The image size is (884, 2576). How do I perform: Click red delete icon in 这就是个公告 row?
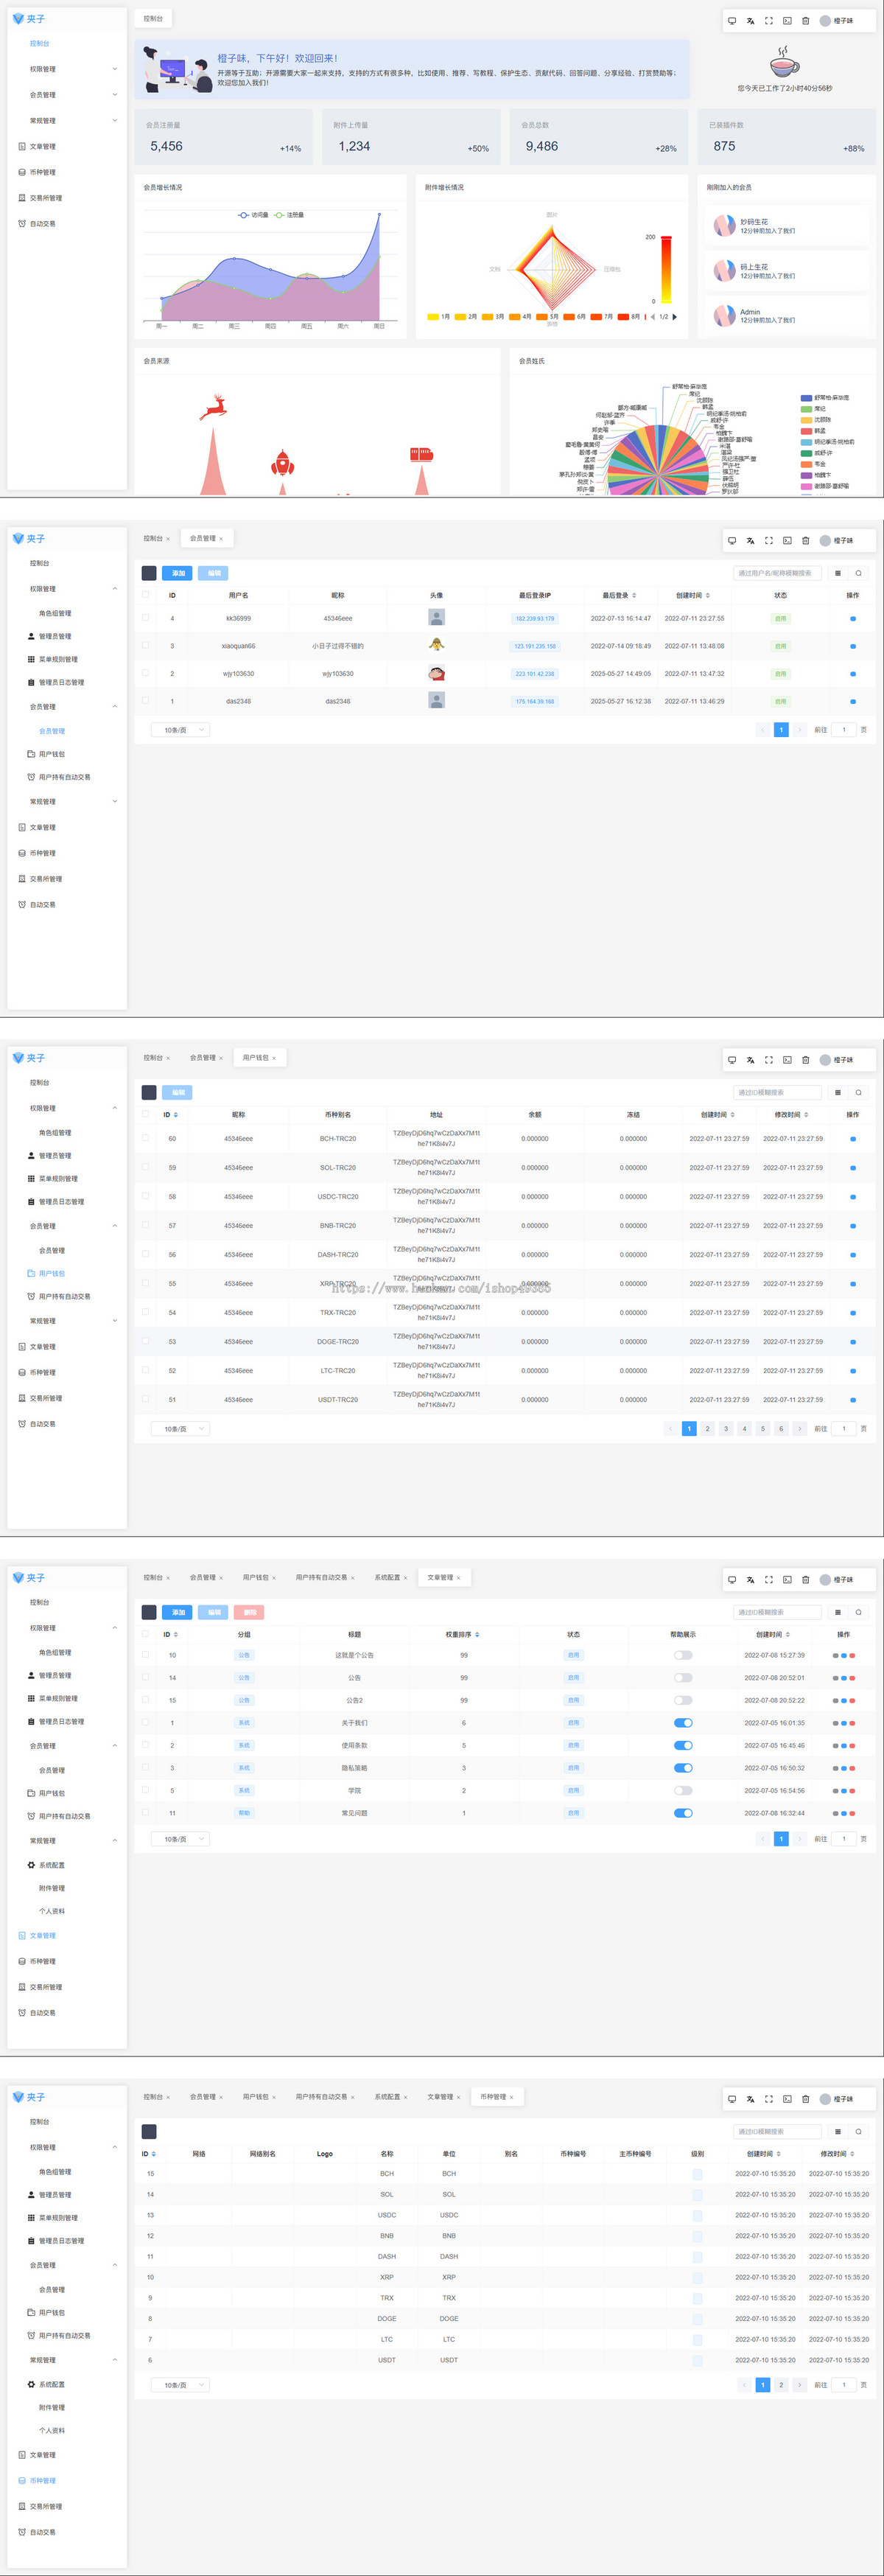click(x=852, y=1655)
